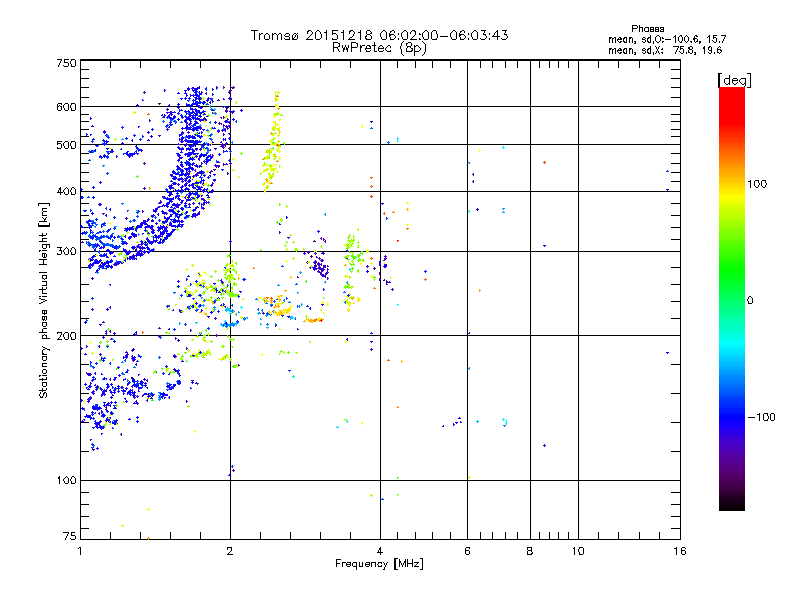Click the y-axis tick label '100'
This screenshot has width=800, height=600.
[66, 481]
